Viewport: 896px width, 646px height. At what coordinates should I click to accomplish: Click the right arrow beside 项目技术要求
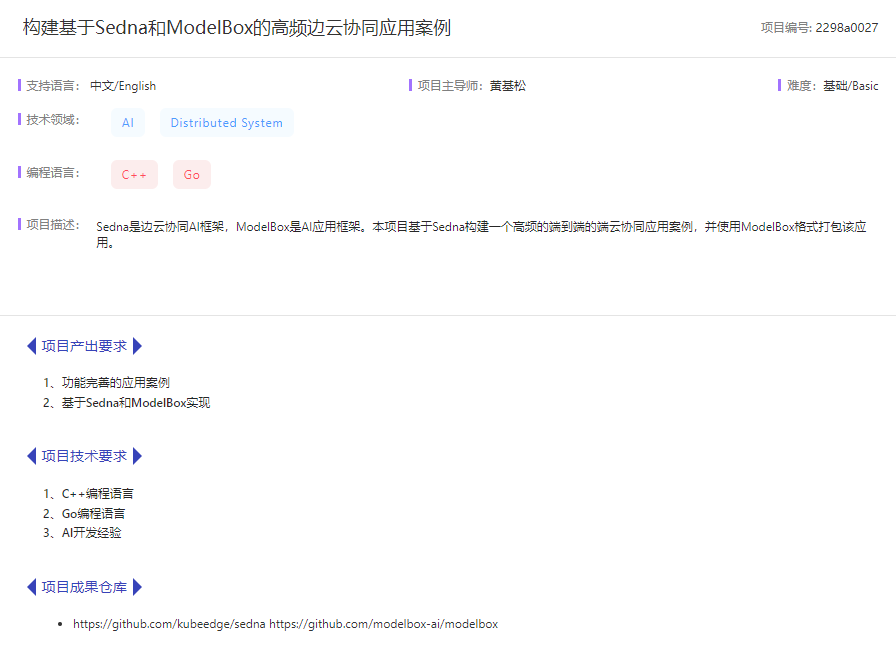click(x=137, y=456)
